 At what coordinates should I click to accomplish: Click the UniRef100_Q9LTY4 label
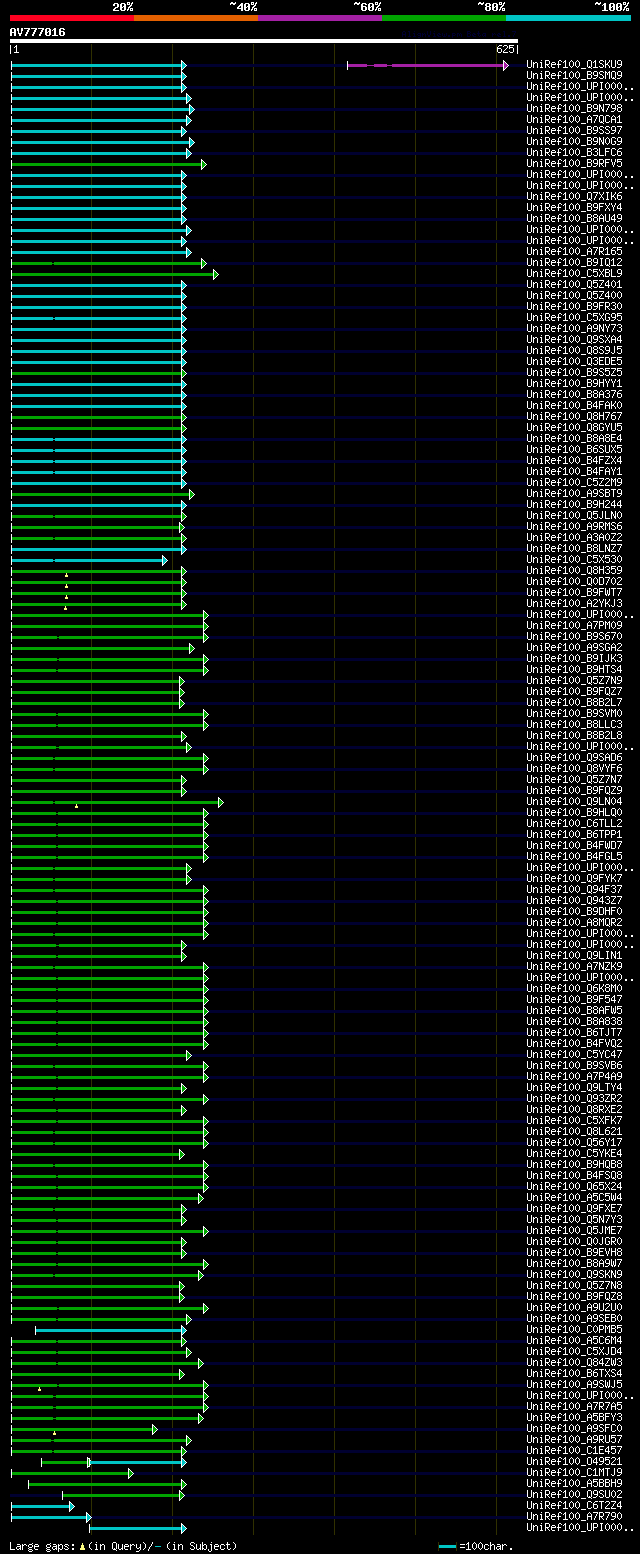tap(574, 1087)
